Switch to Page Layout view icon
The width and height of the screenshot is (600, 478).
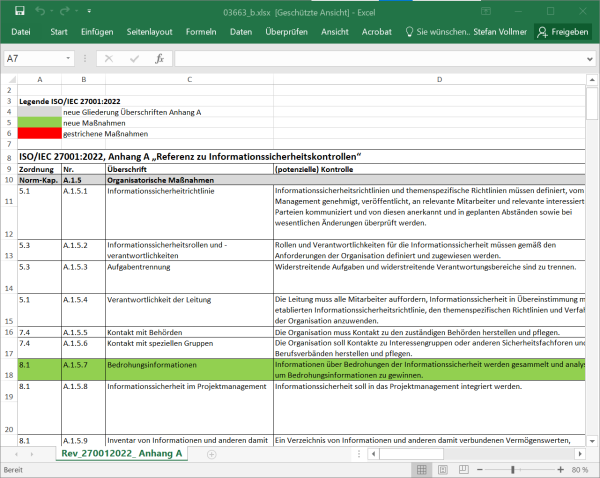tap(445, 469)
